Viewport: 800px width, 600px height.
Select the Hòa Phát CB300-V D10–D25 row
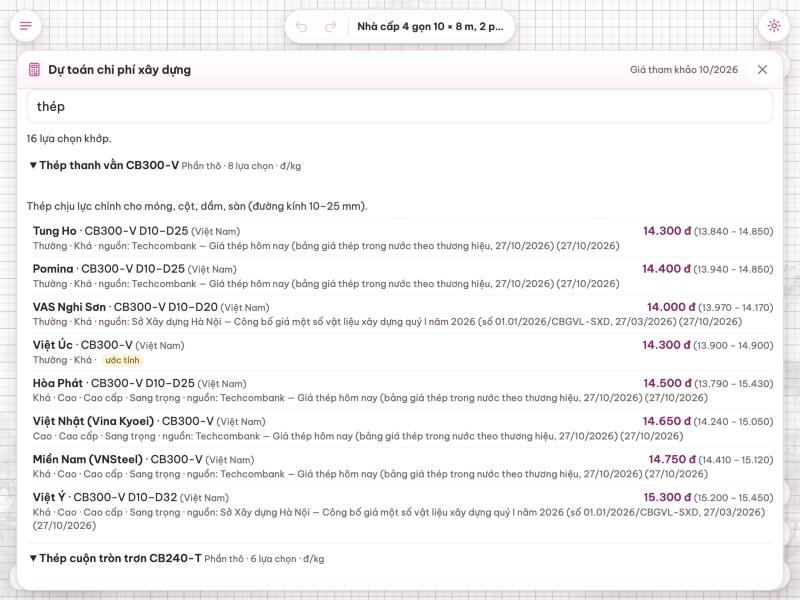coord(403,390)
